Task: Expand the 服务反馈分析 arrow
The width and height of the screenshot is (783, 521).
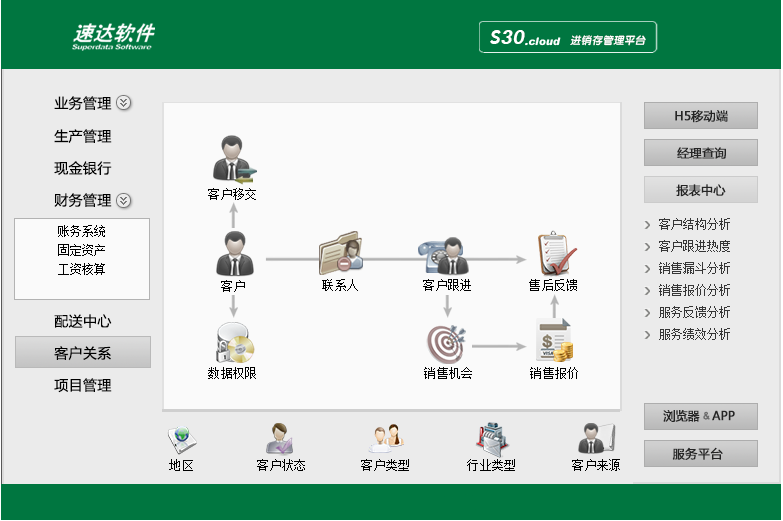Action: (648, 313)
